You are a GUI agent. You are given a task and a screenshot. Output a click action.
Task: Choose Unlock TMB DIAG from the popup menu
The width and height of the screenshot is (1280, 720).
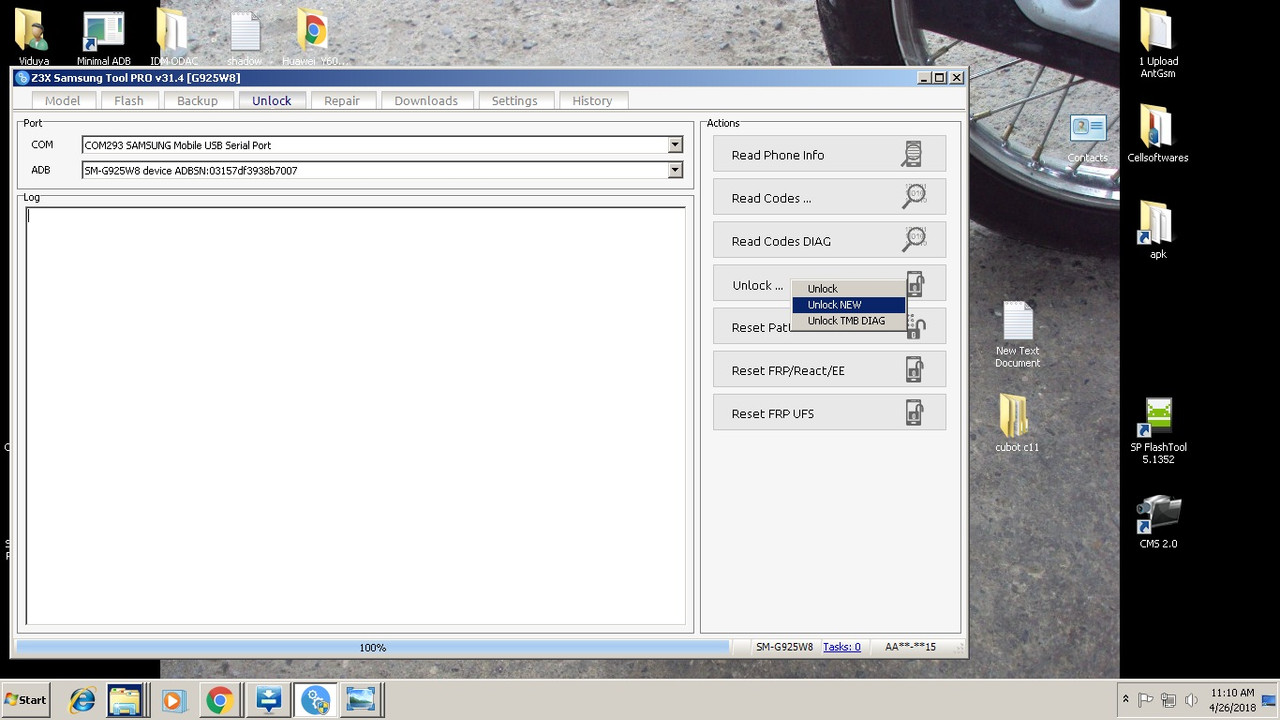tap(848, 321)
